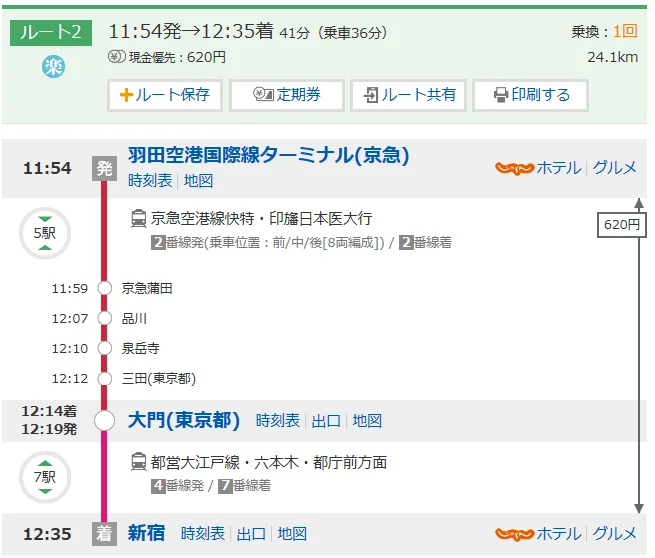
Task: Click ホテル link beside Haneda departure station
Action: (x=559, y=168)
